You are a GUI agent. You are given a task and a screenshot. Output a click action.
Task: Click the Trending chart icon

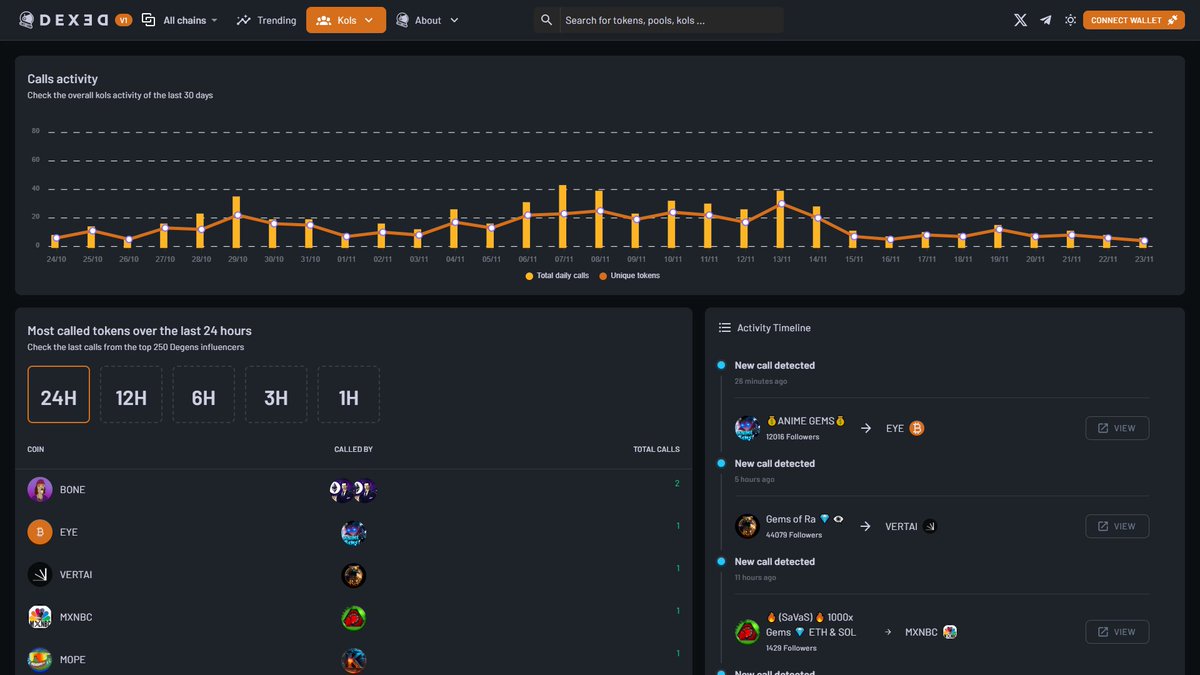pos(243,20)
